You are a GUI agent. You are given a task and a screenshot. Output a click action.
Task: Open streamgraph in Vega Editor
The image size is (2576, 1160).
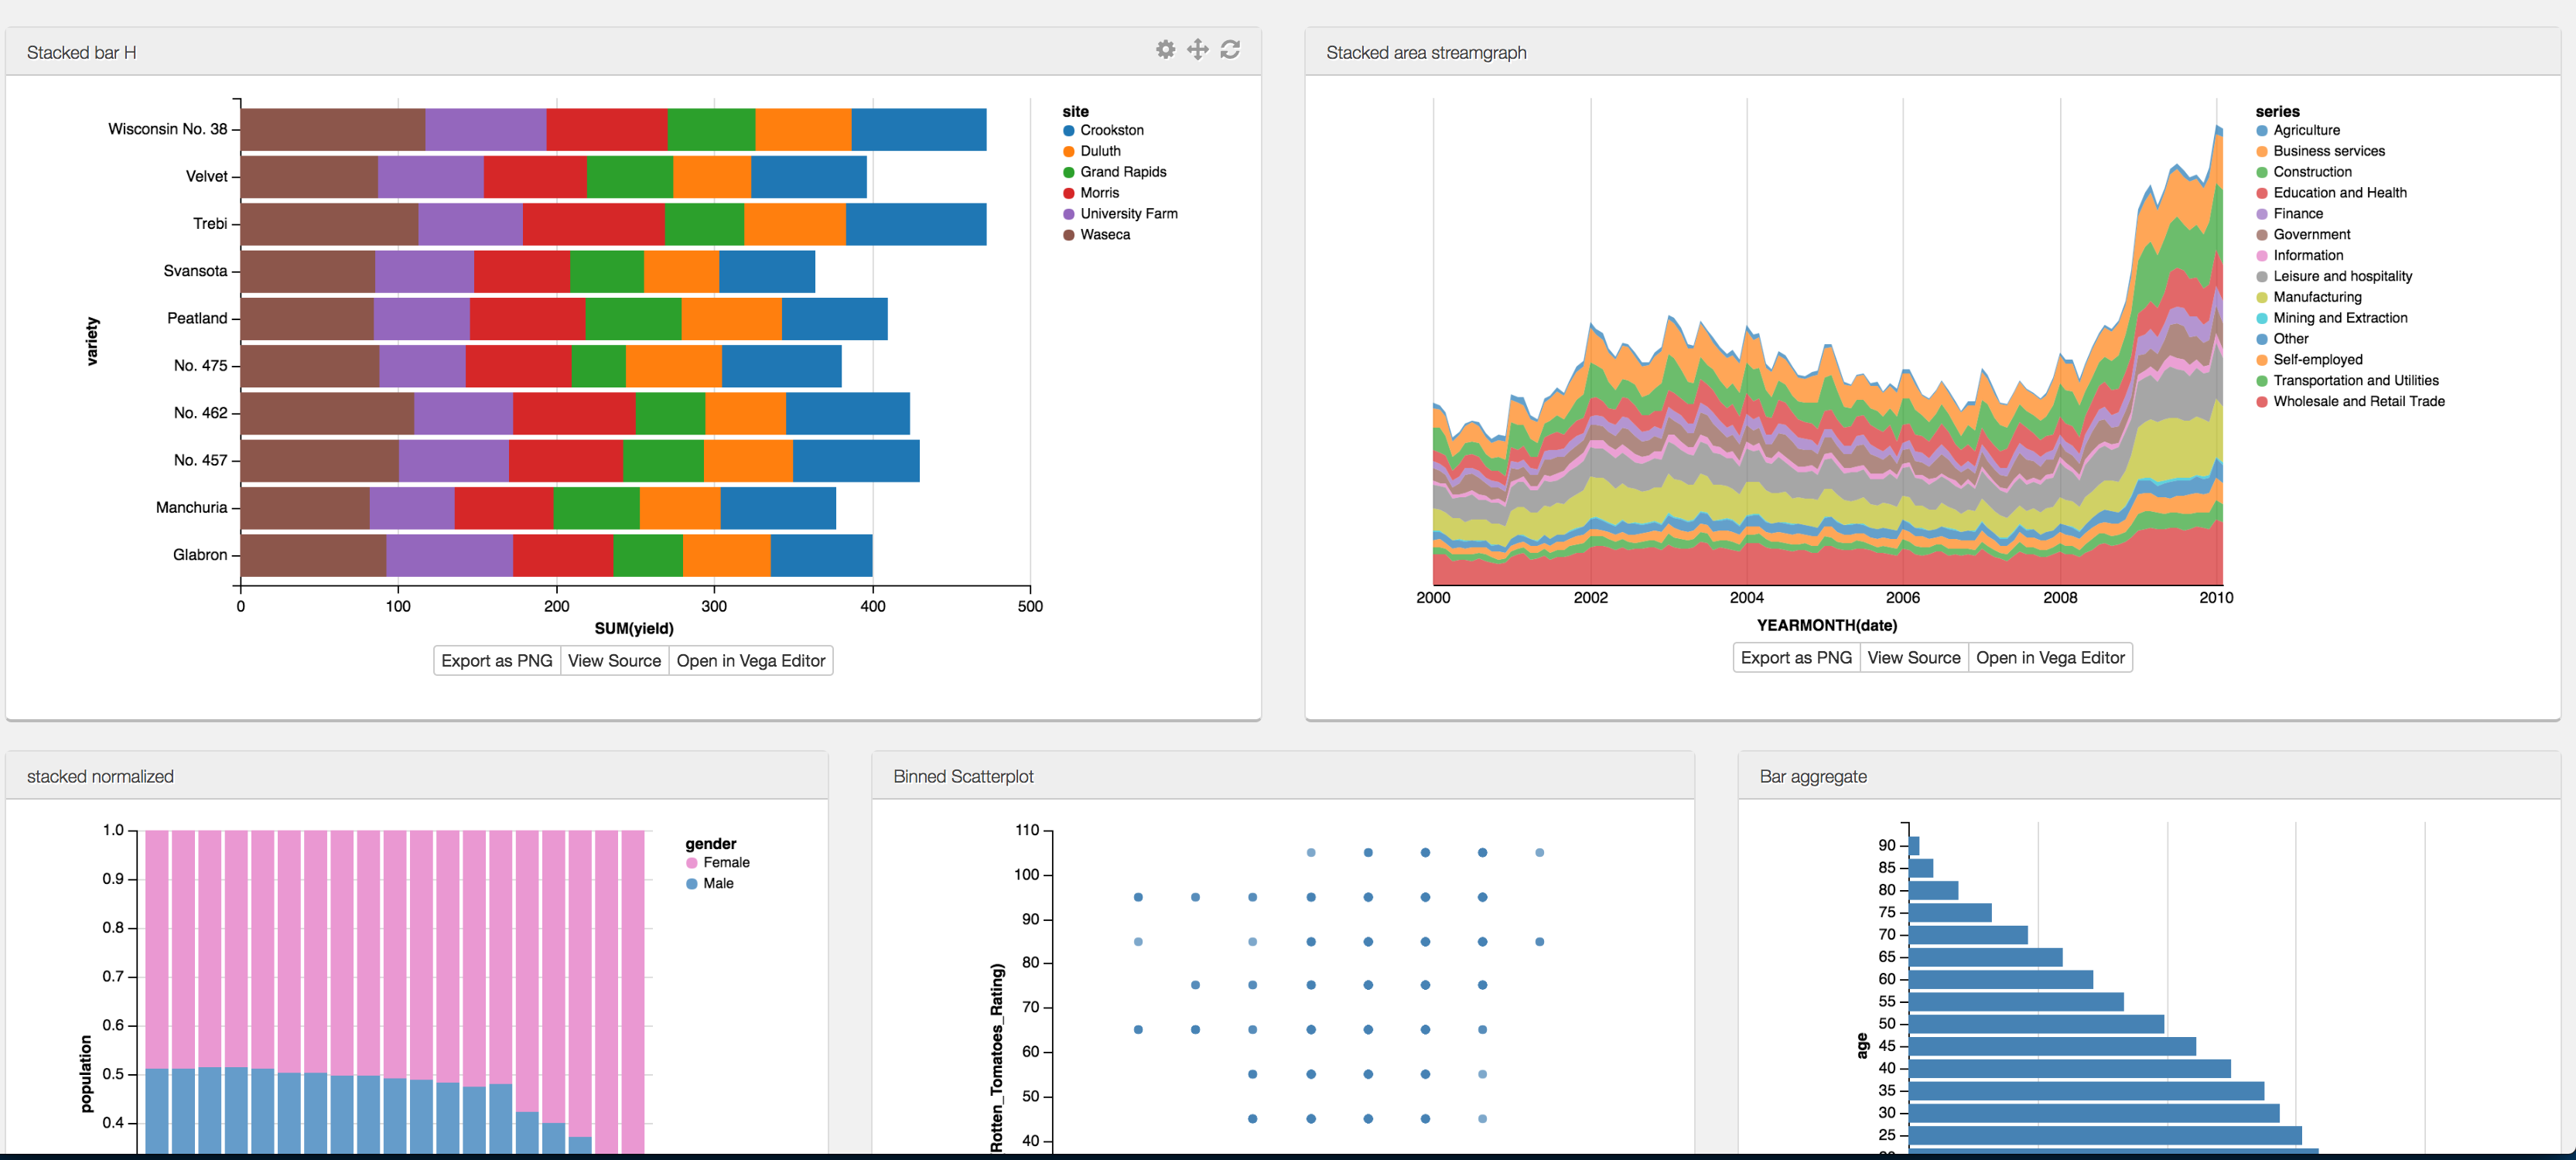[2049, 658]
